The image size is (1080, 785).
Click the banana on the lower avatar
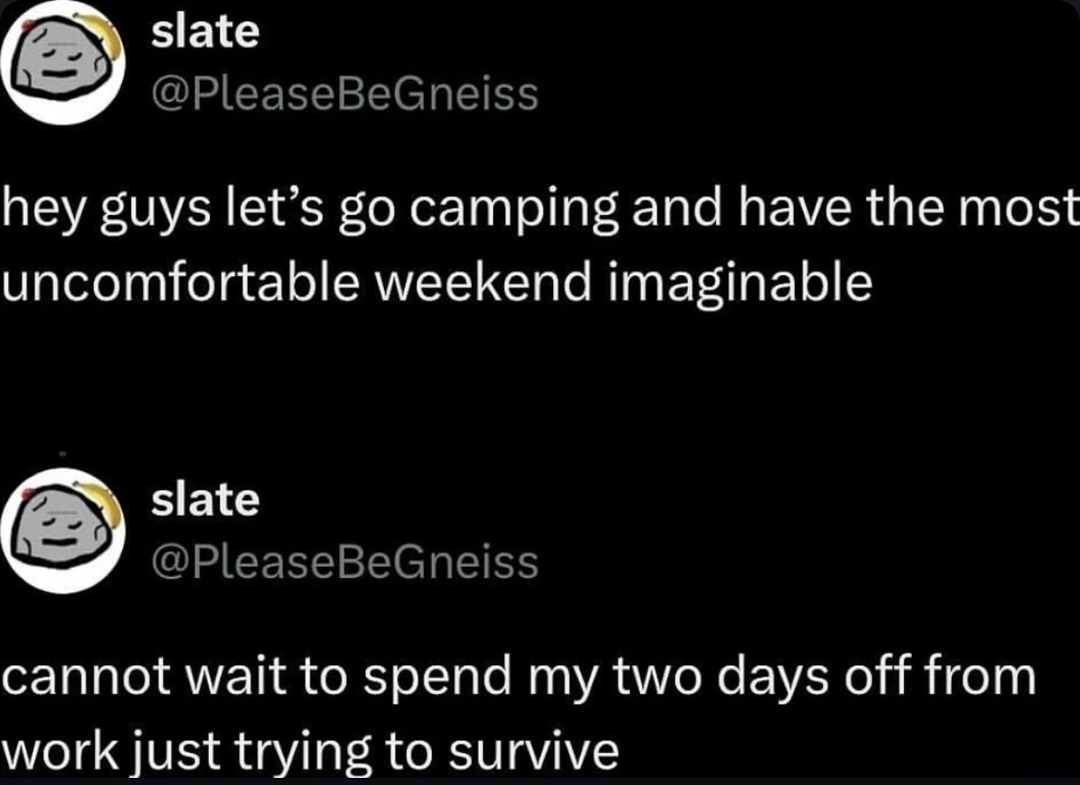tap(106, 503)
